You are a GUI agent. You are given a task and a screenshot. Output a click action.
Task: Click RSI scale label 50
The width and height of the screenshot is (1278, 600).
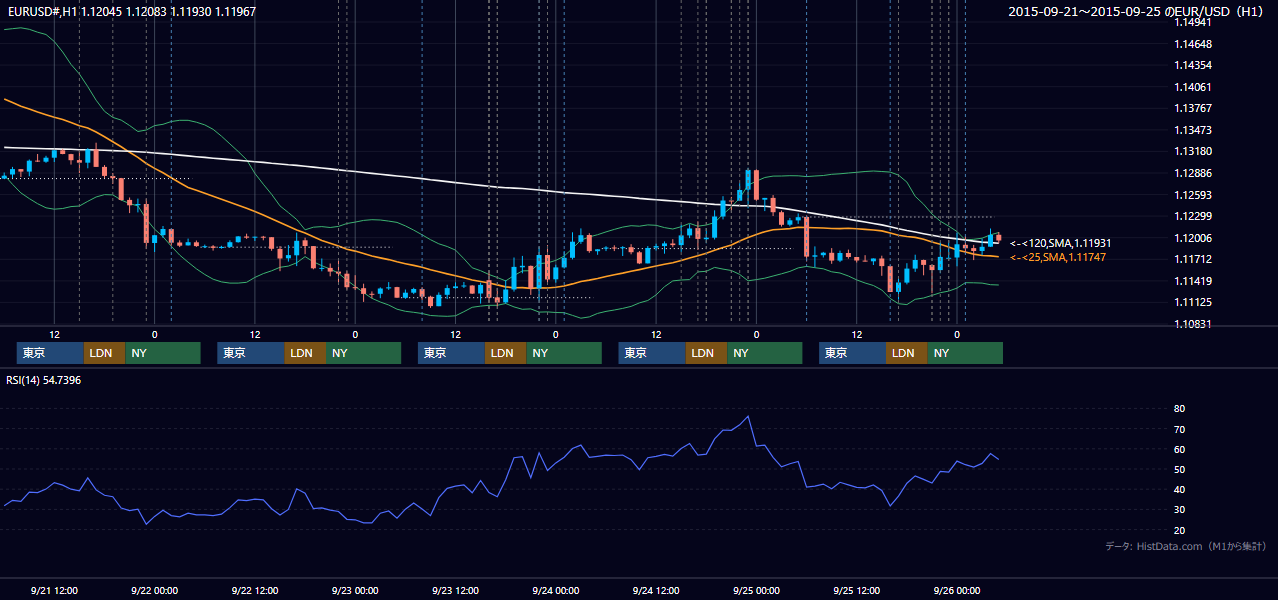[1180, 469]
